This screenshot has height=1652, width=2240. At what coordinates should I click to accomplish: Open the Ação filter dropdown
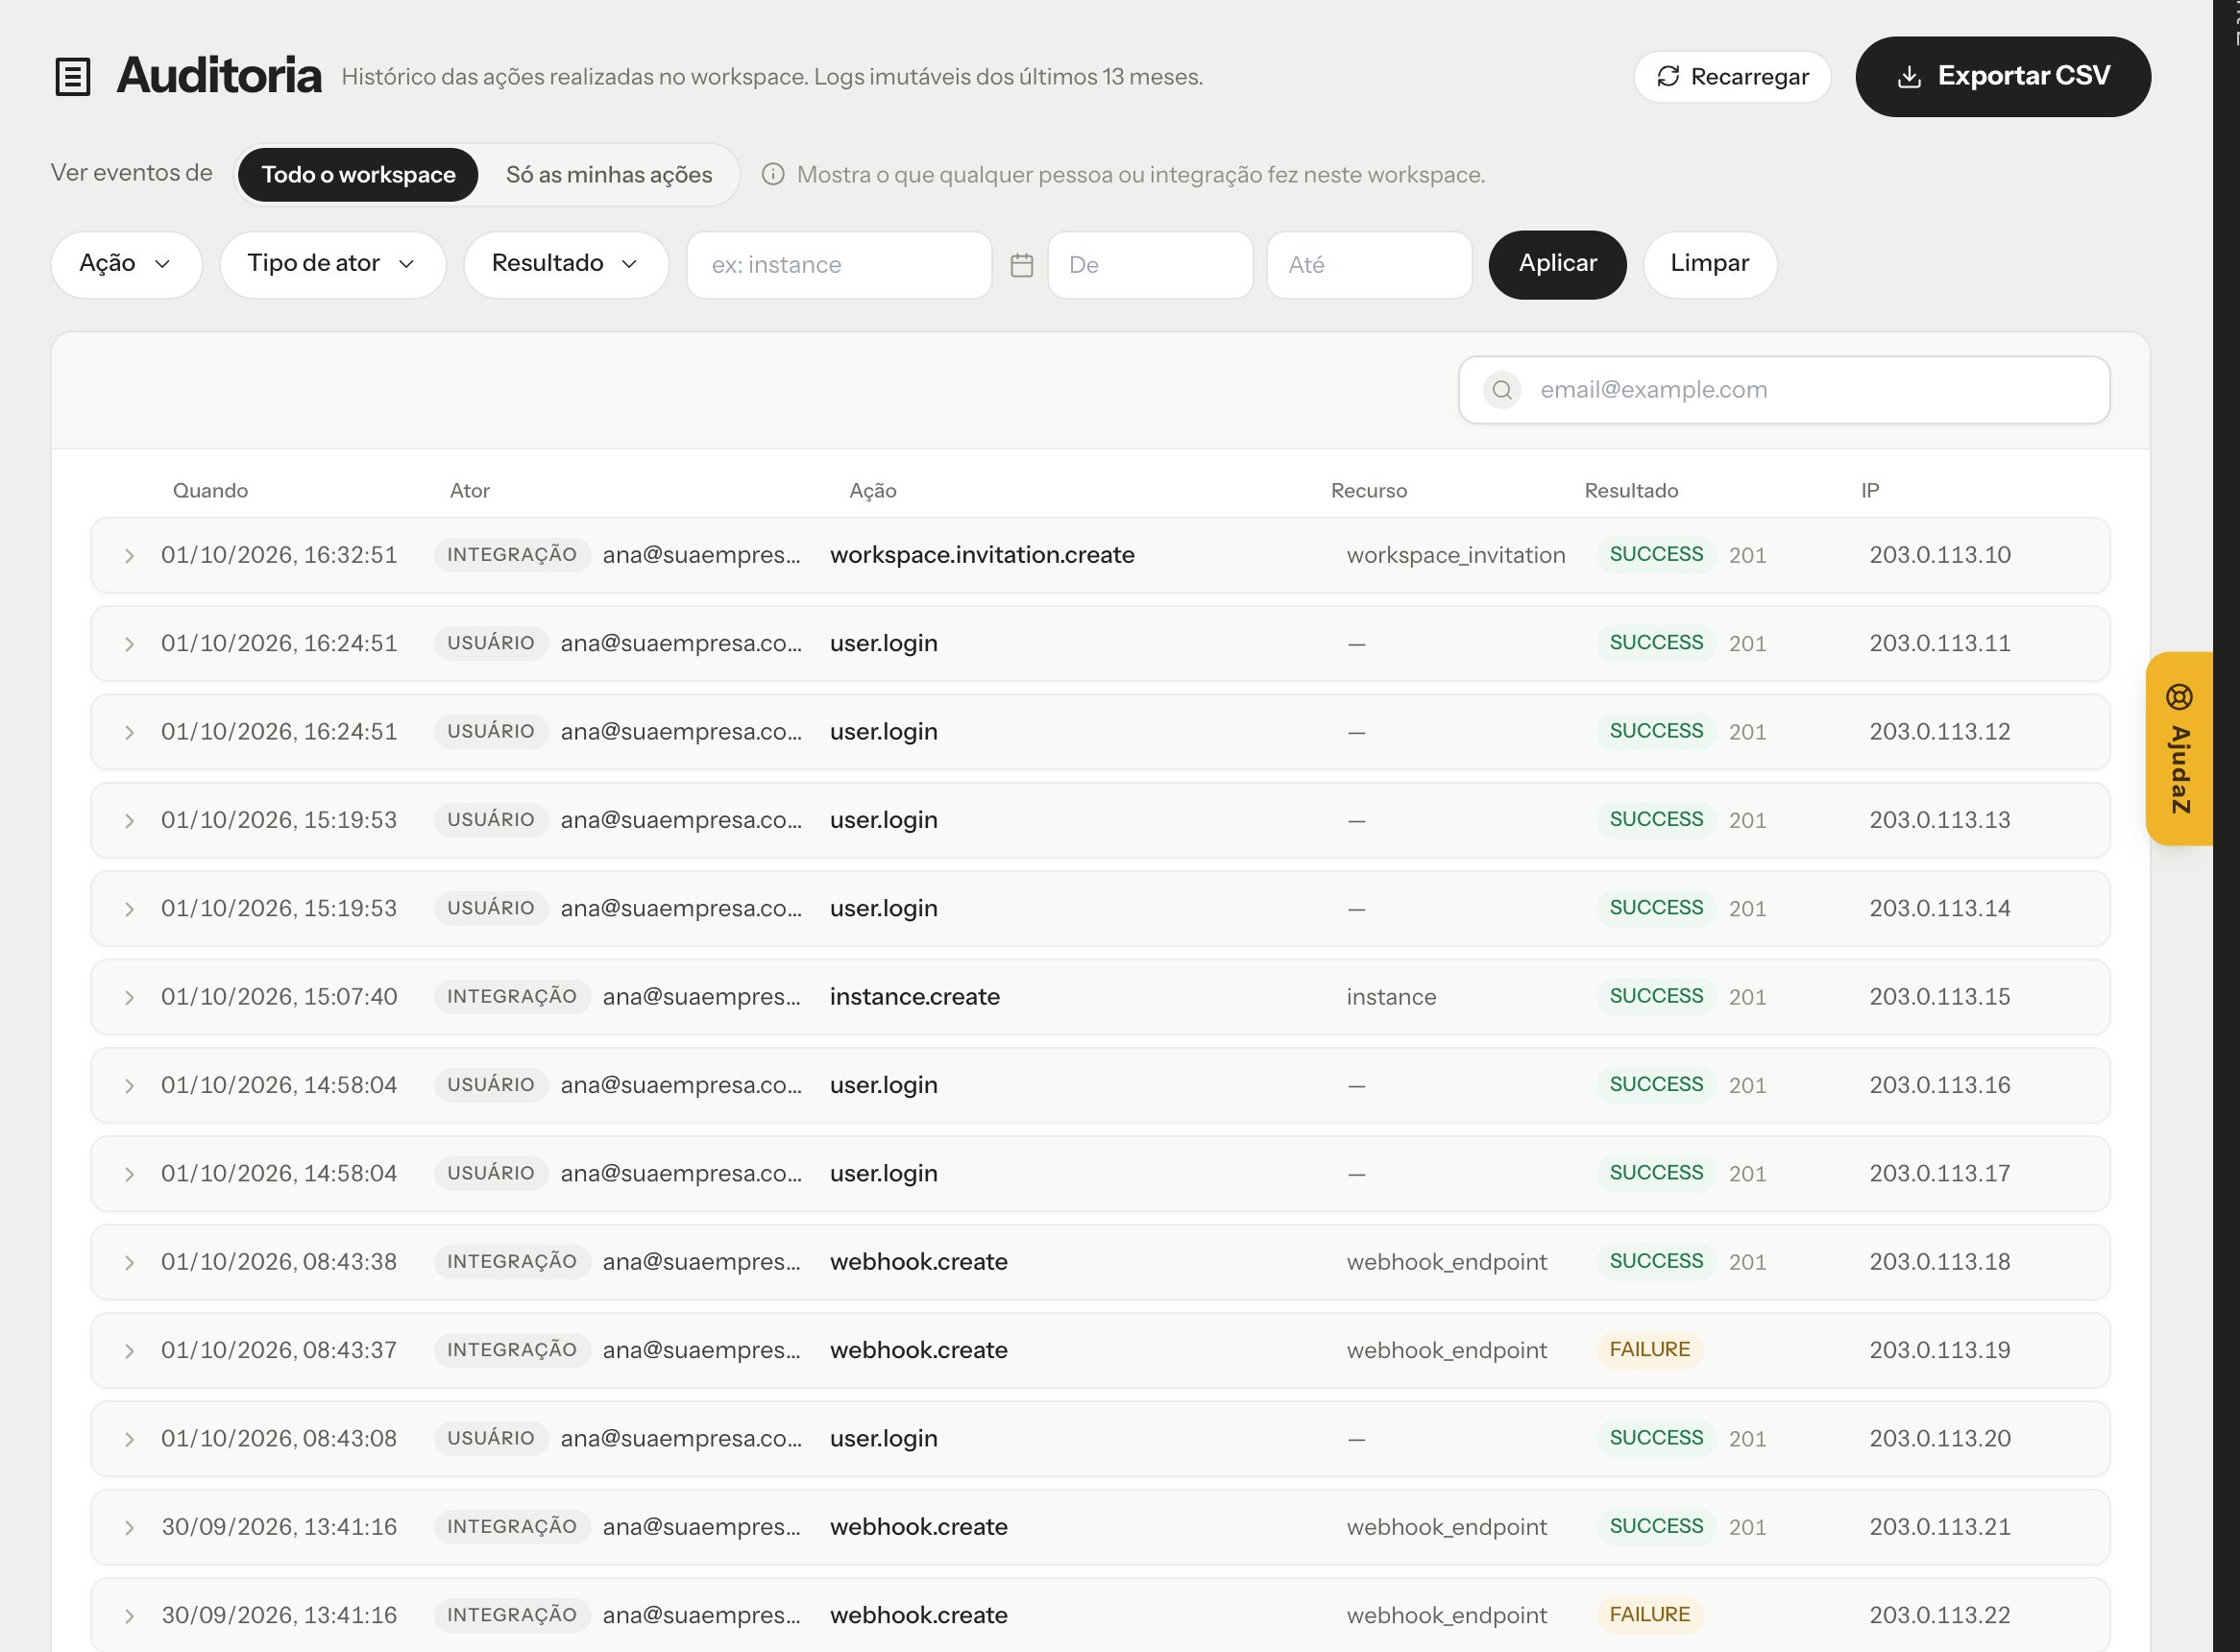point(126,264)
